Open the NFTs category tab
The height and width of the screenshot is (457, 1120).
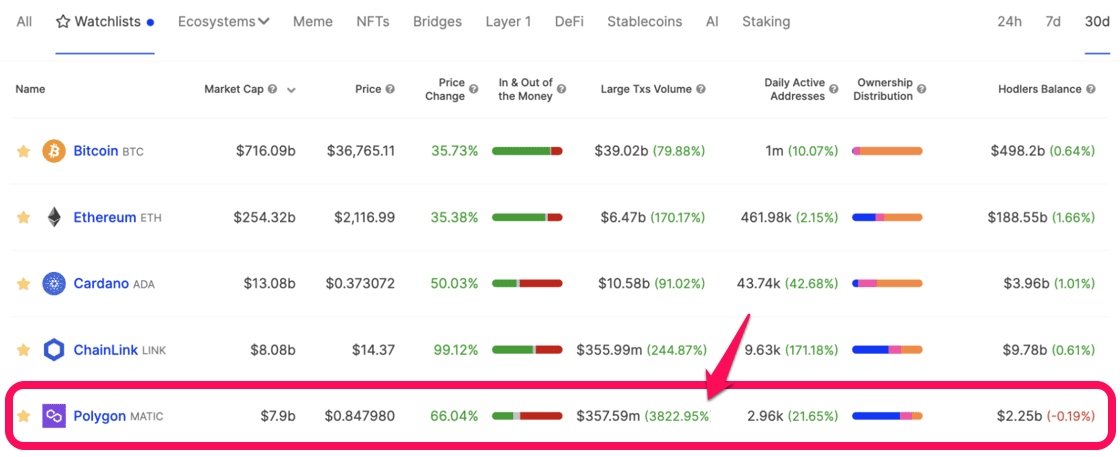(x=373, y=21)
